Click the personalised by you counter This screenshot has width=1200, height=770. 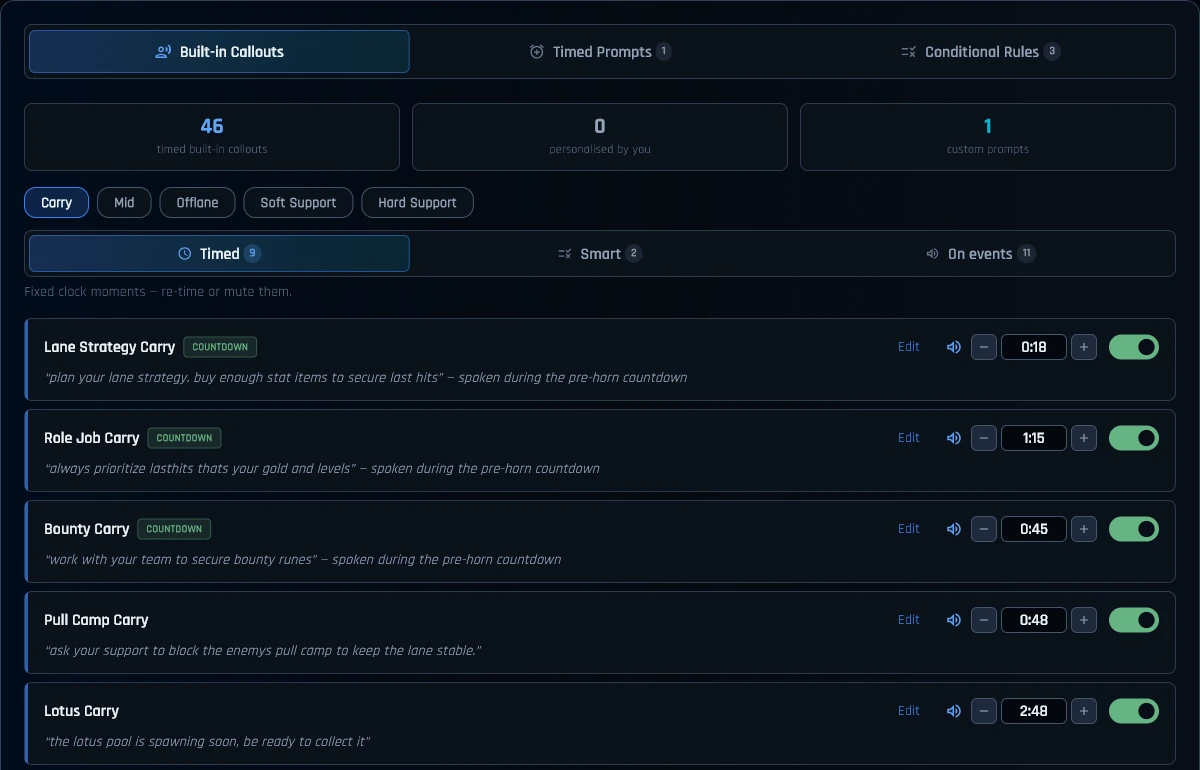point(600,137)
